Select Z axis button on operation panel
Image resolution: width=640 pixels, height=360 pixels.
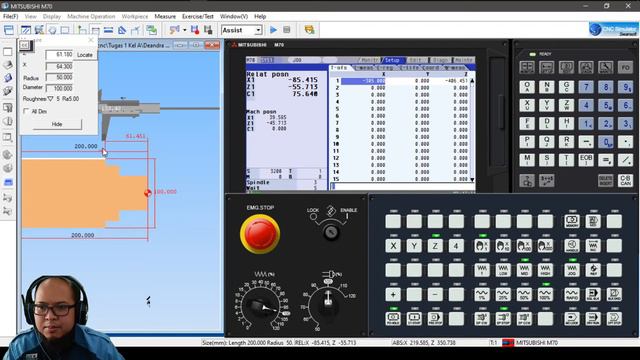coord(435,246)
